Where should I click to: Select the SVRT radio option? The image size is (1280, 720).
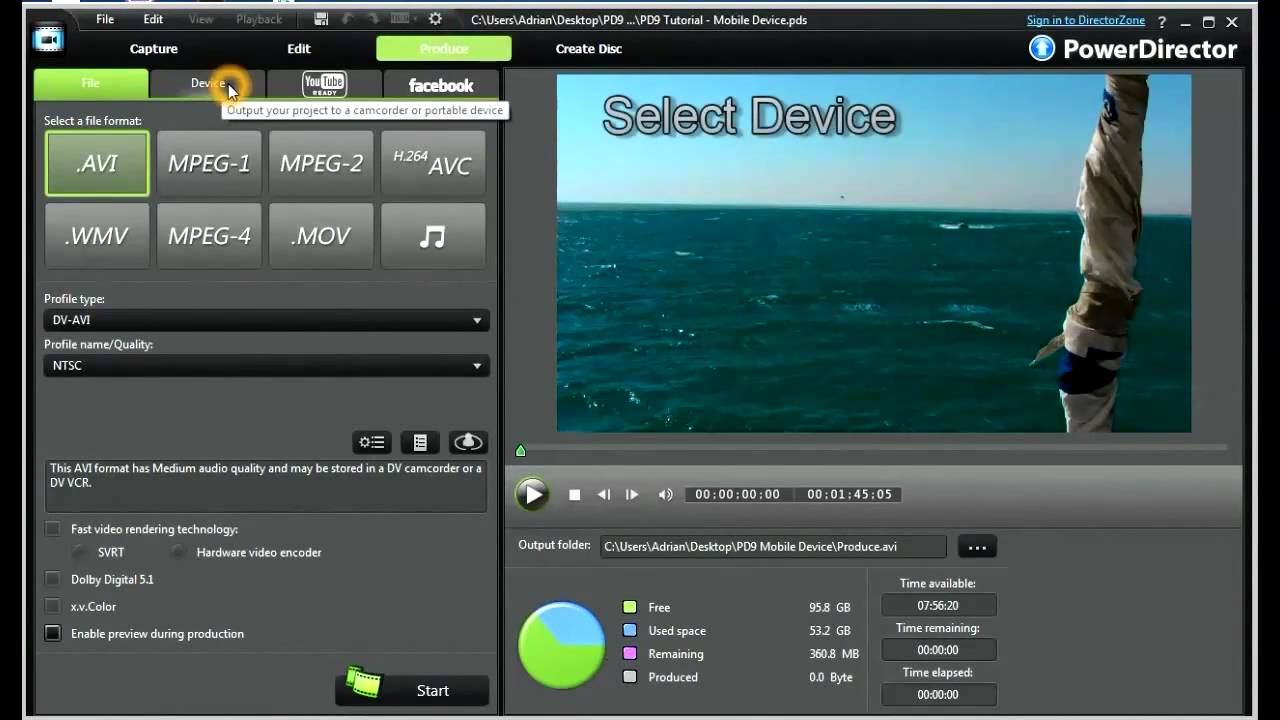point(79,552)
